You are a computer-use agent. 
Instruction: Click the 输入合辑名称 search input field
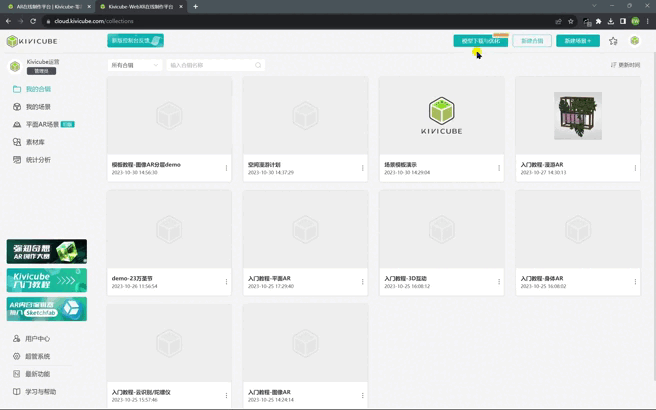[x=210, y=65]
